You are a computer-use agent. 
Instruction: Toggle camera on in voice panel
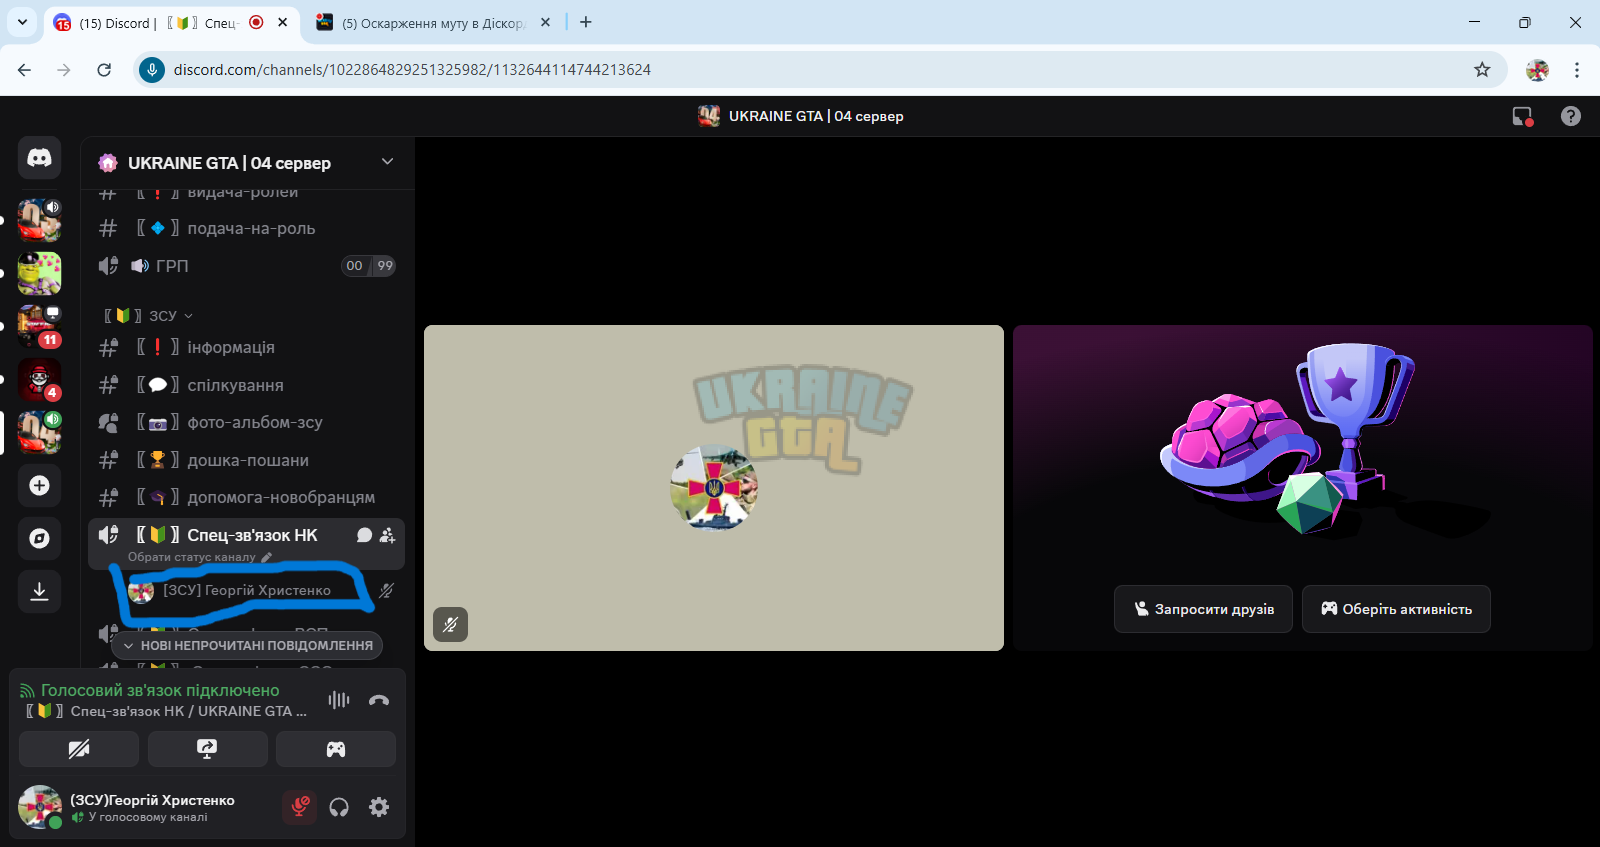point(79,749)
